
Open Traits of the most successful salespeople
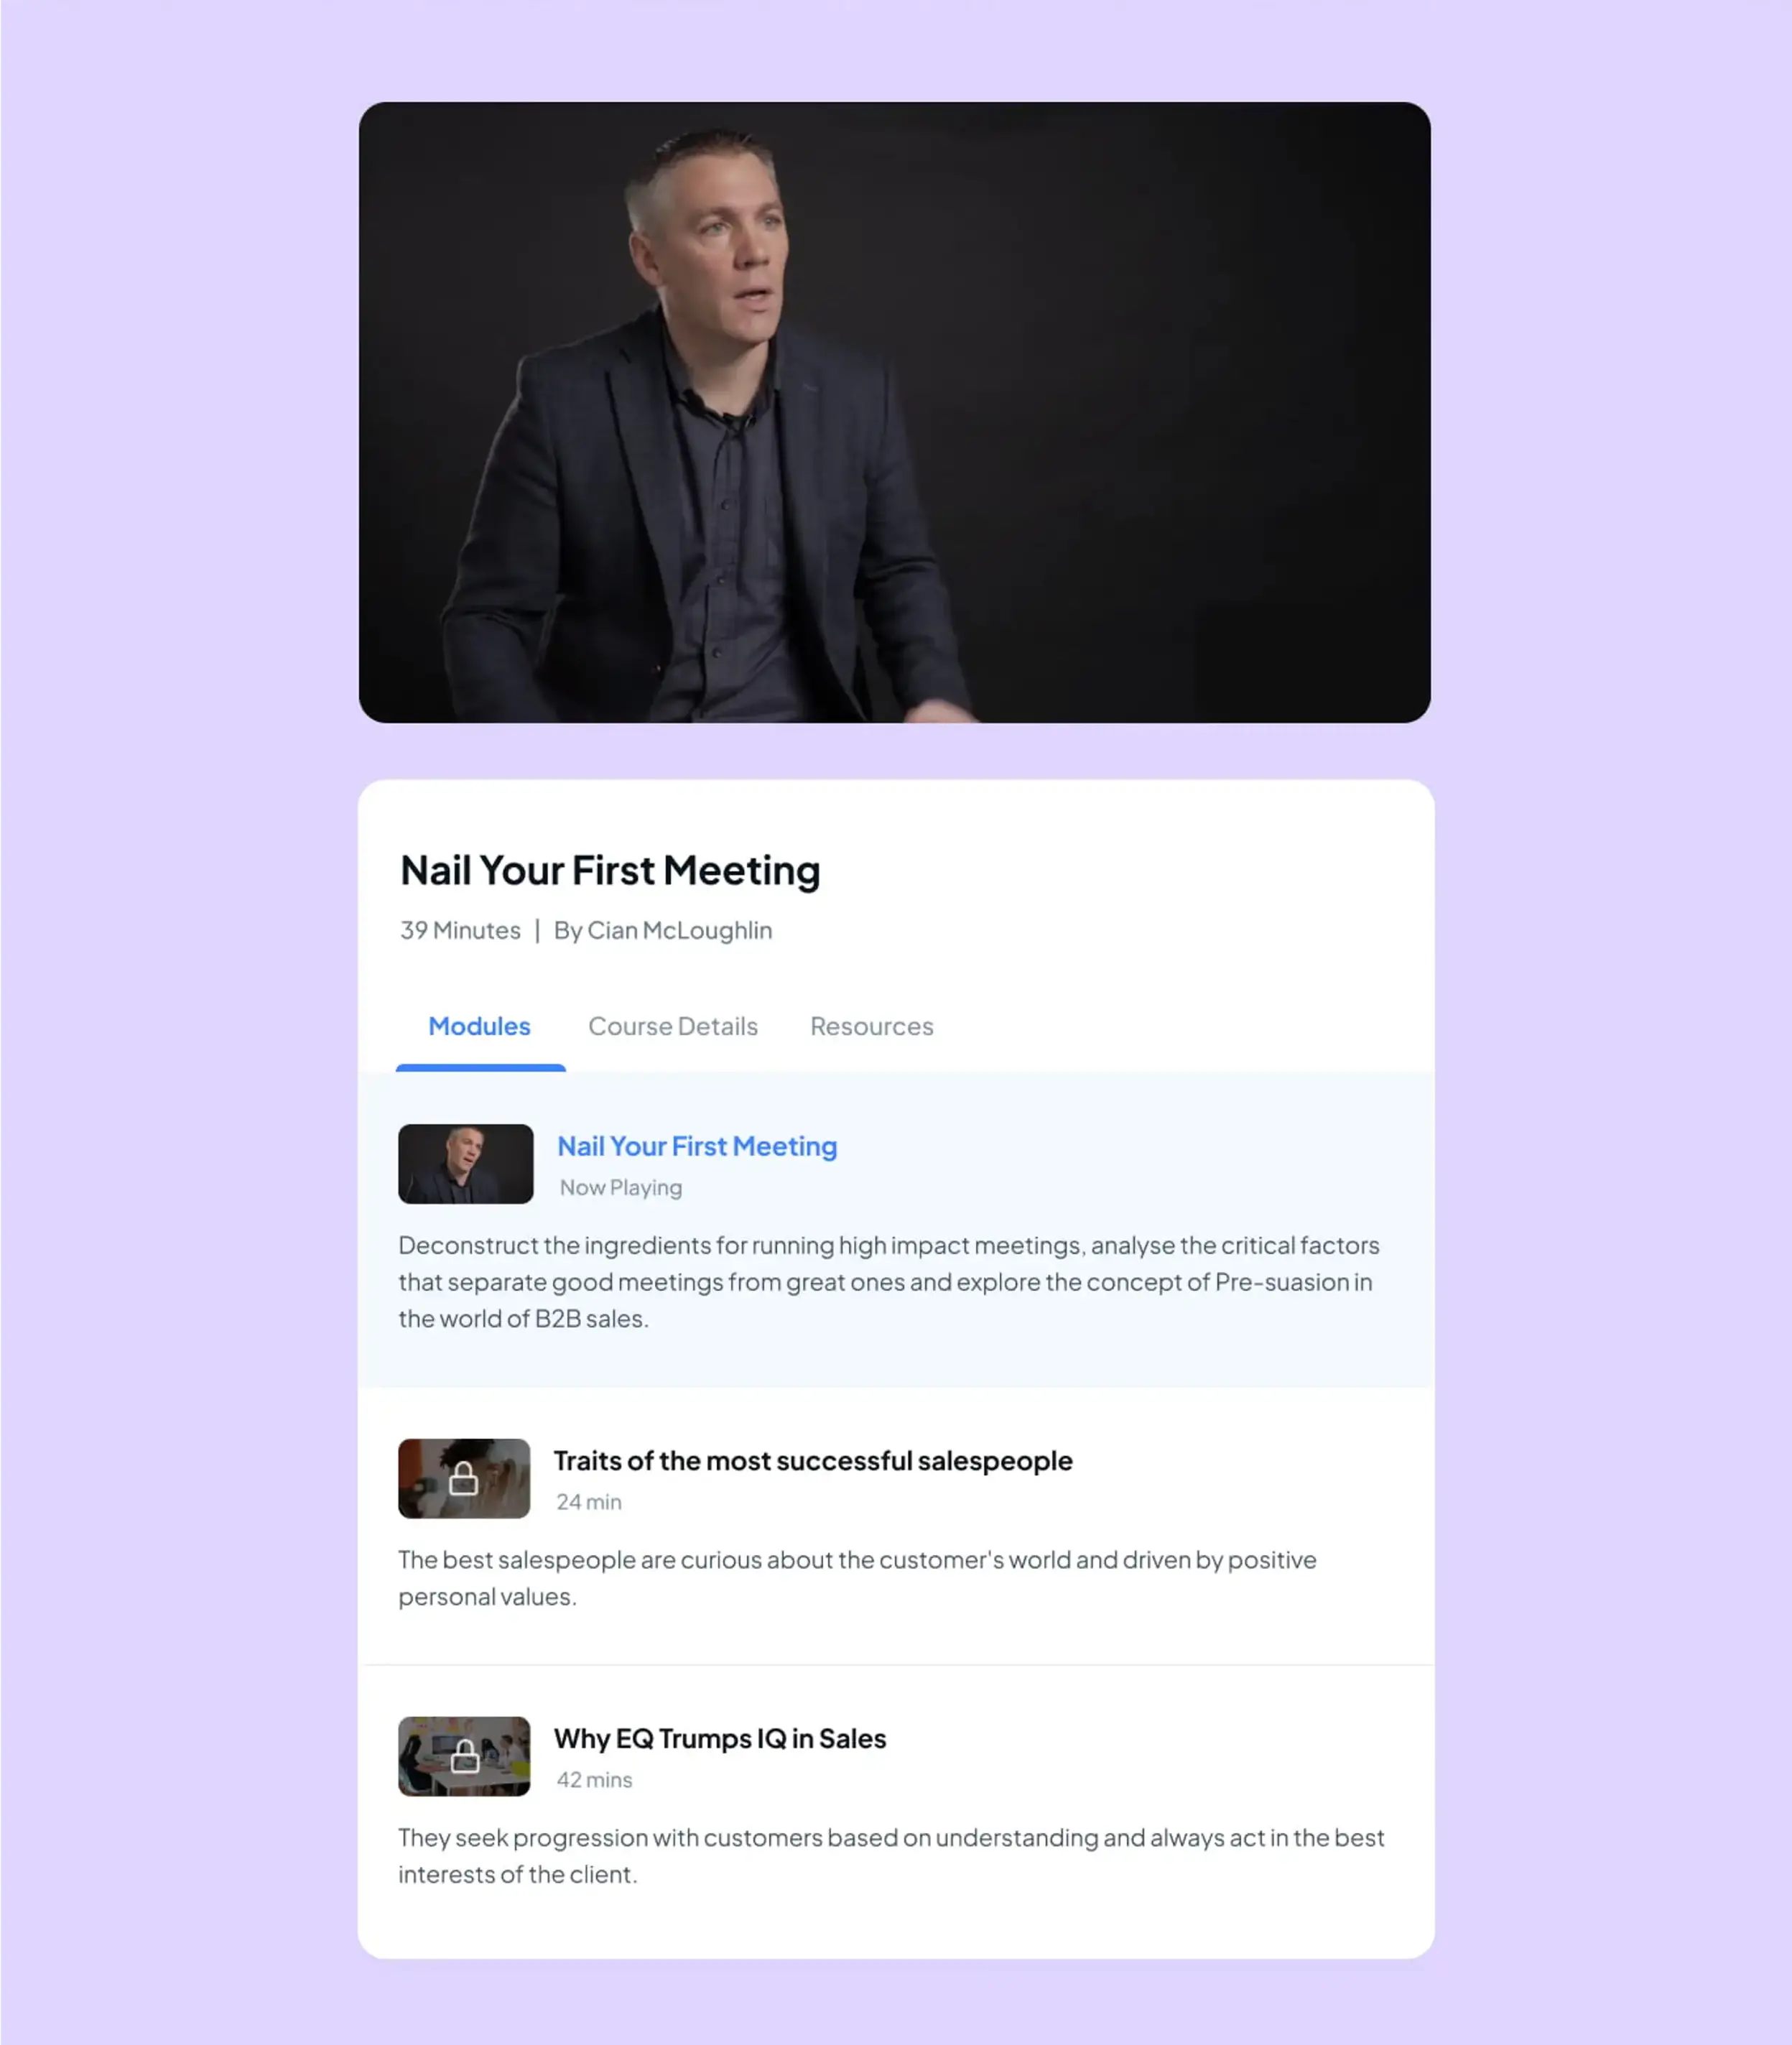[813, 1461]
